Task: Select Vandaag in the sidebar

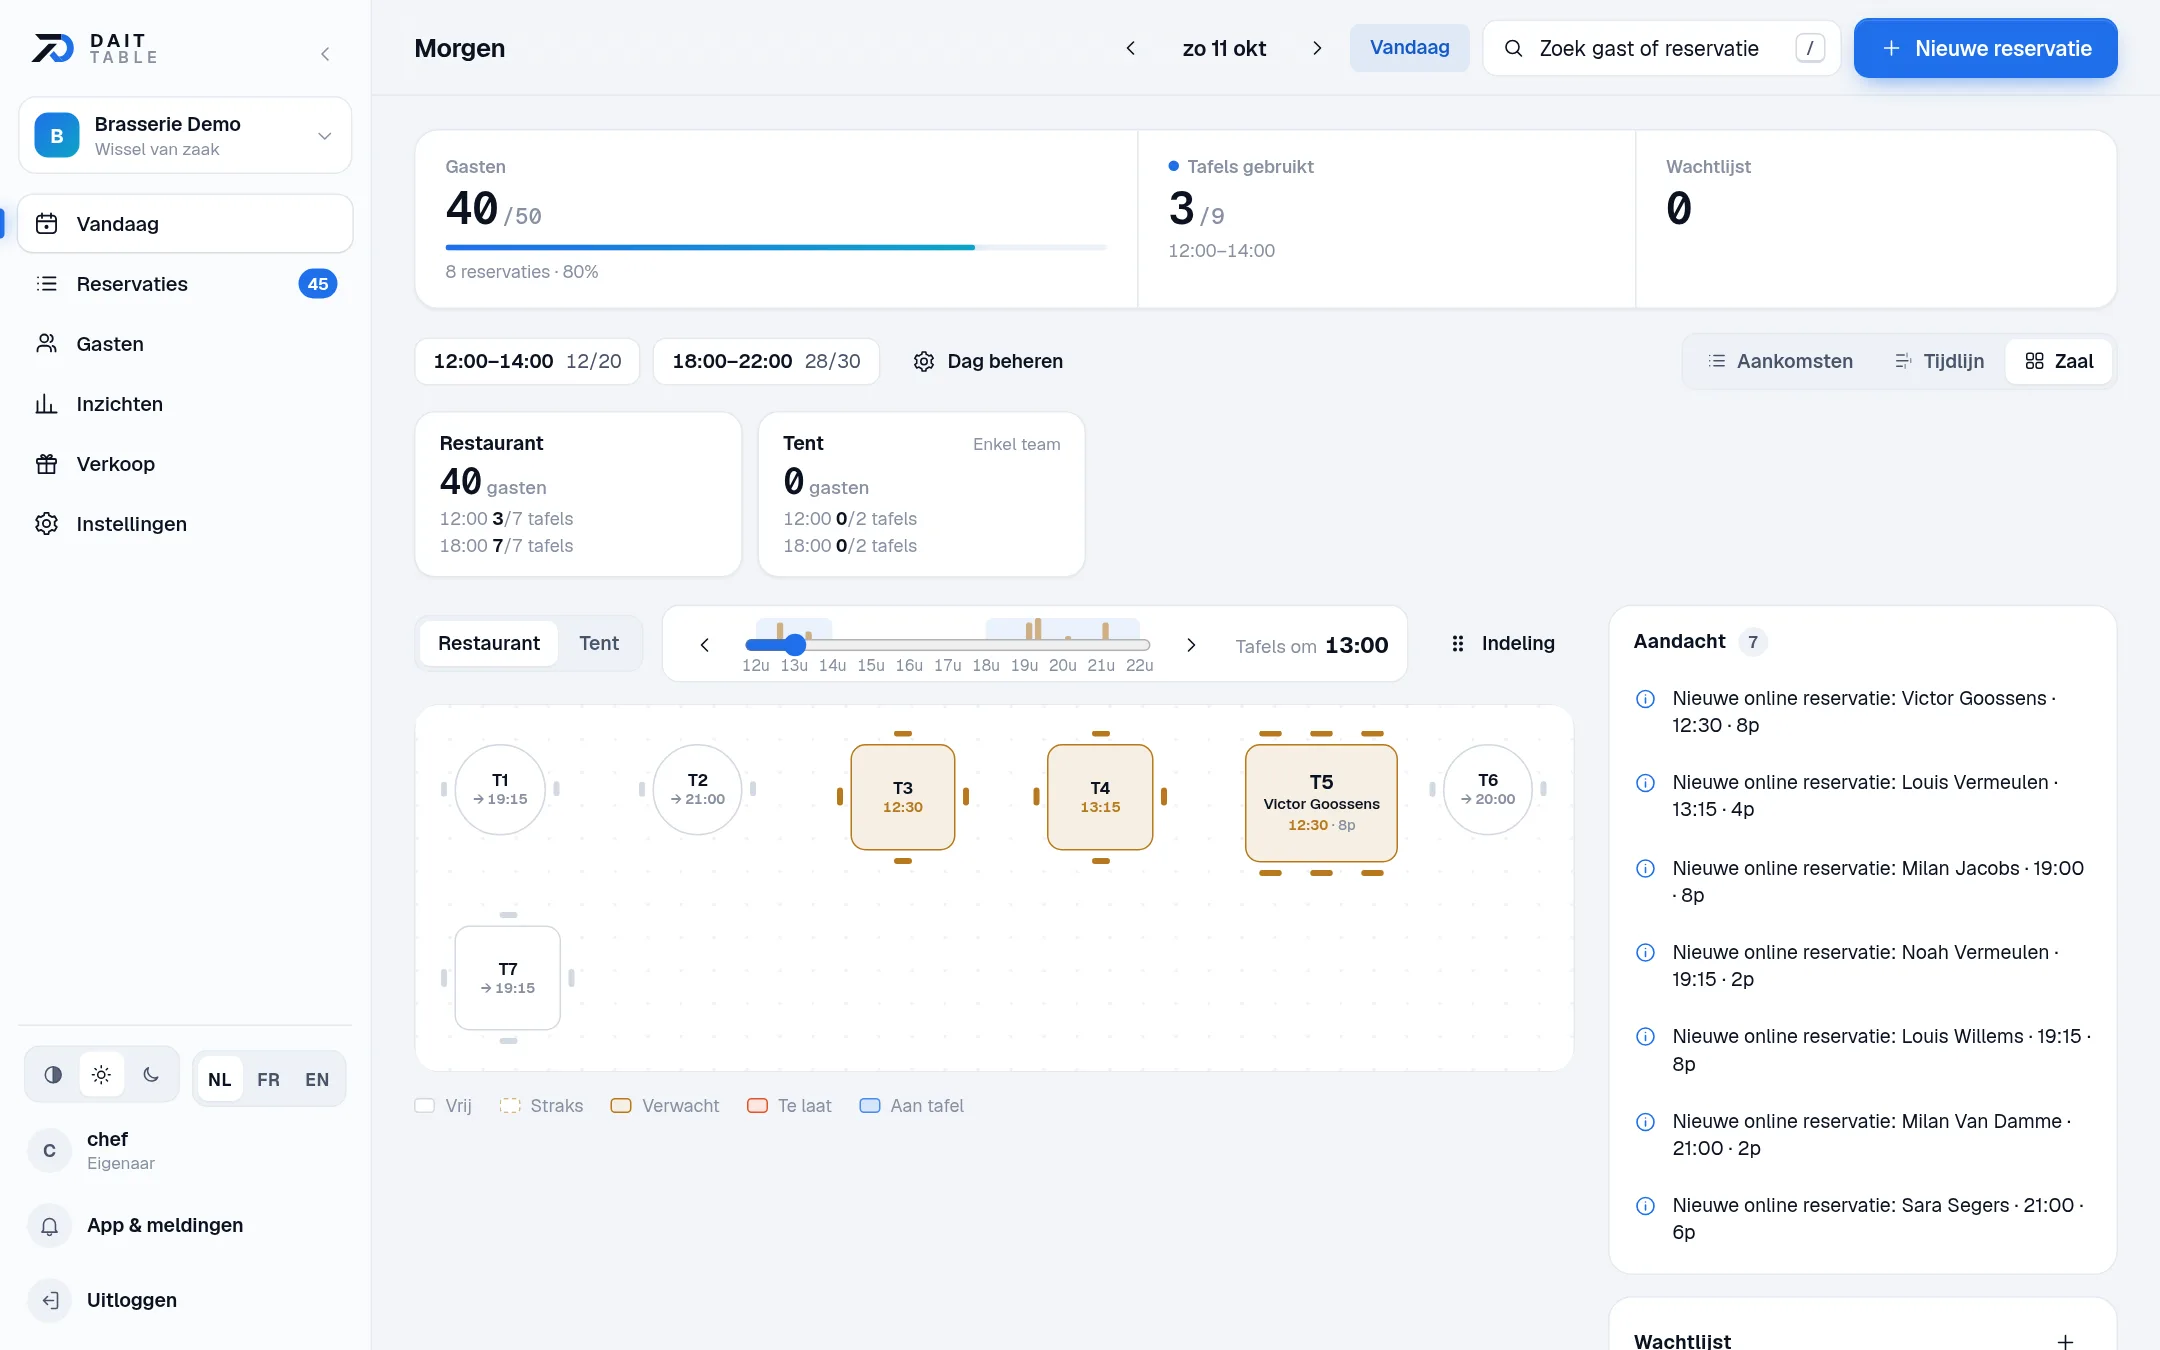Action: click(186, 224)
